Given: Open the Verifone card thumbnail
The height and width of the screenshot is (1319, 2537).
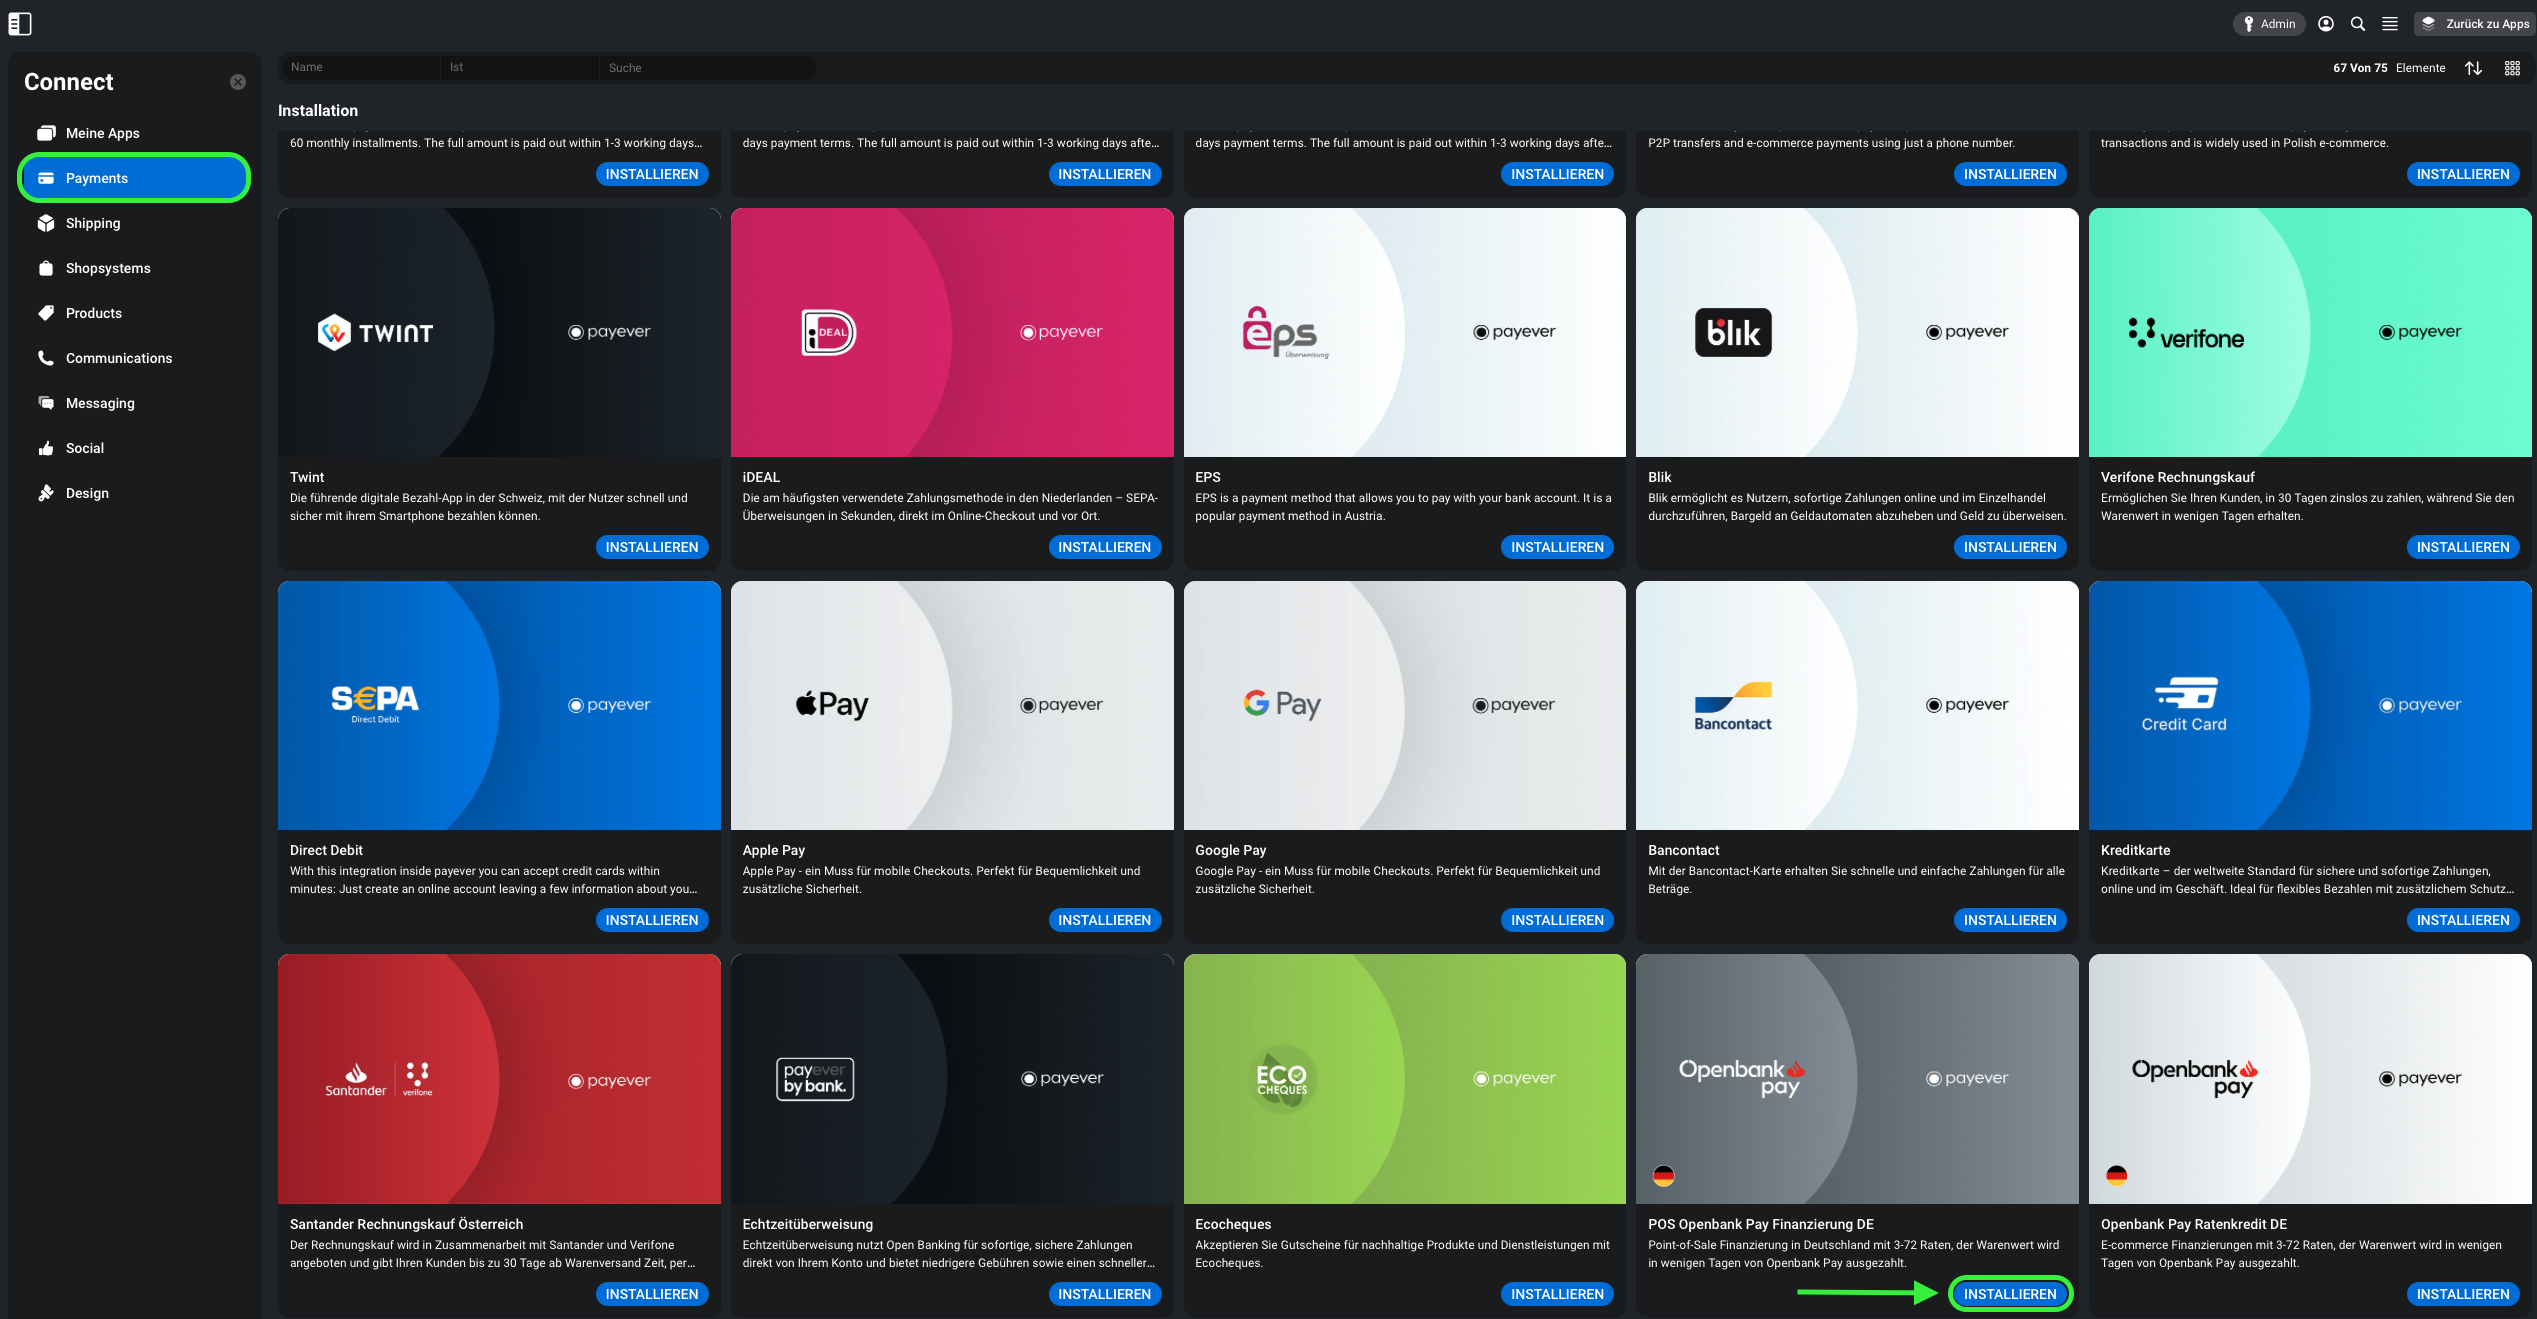Looking at the screenshot, I should 2310,332.
